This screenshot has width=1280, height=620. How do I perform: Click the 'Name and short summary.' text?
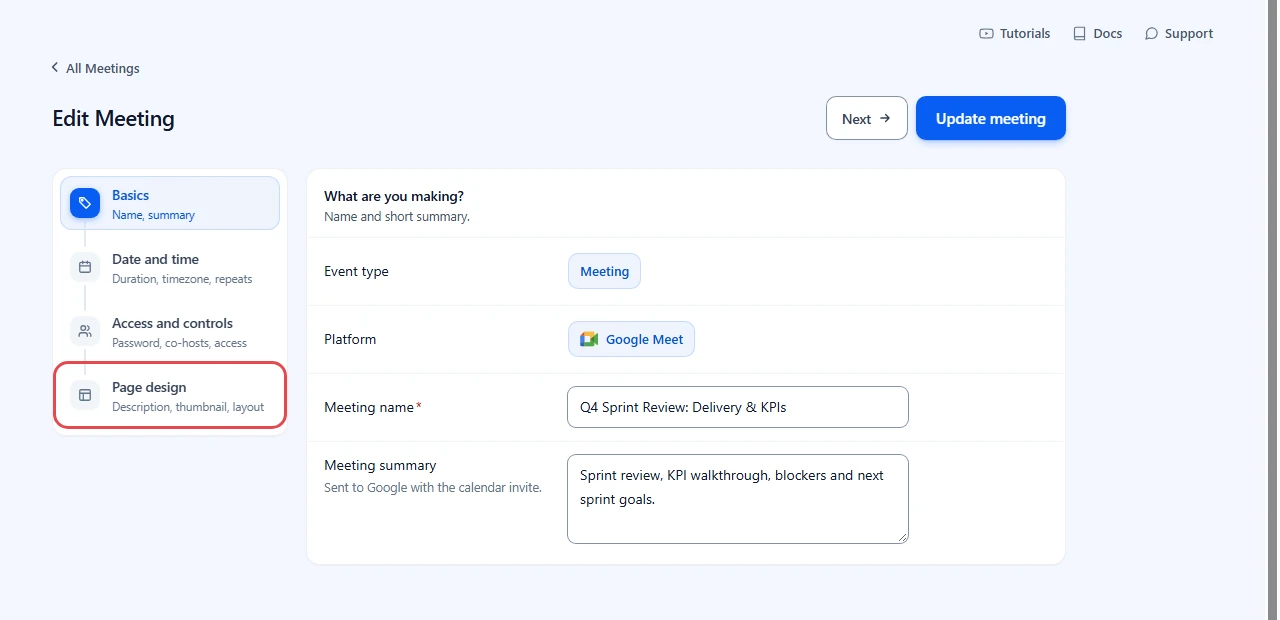tap(397, 216)
